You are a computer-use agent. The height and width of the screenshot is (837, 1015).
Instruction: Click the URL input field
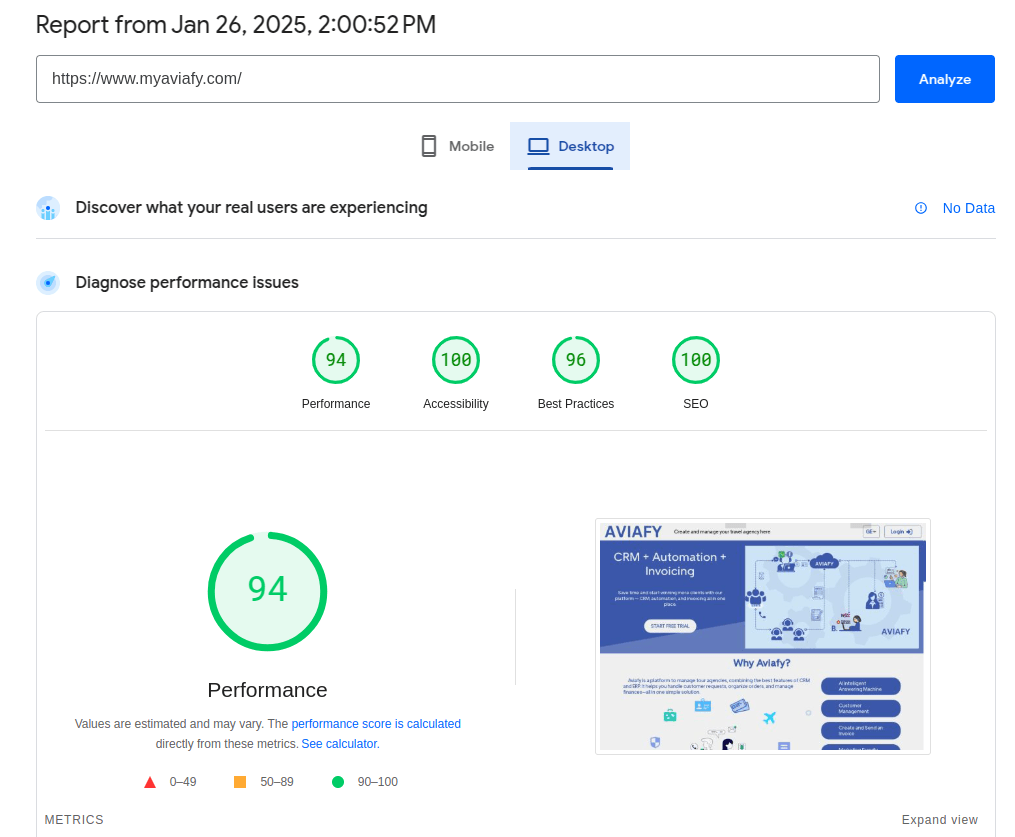pos(458,79)
